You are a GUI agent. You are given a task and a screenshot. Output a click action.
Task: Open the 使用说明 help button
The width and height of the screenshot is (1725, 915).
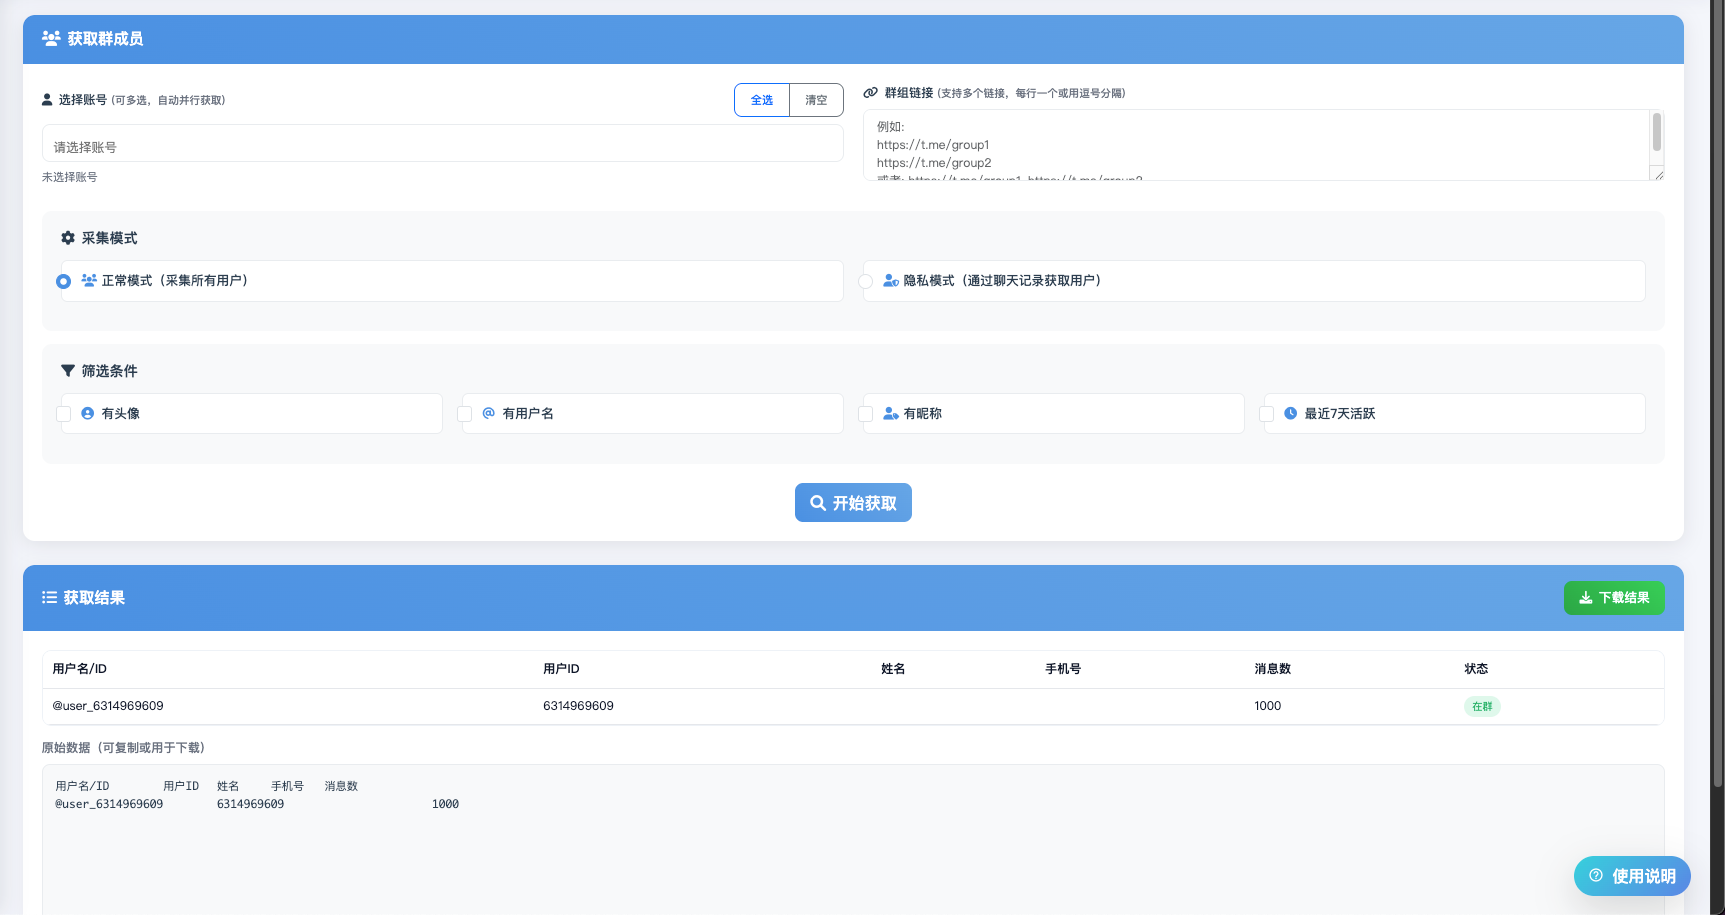point(1632,876)
